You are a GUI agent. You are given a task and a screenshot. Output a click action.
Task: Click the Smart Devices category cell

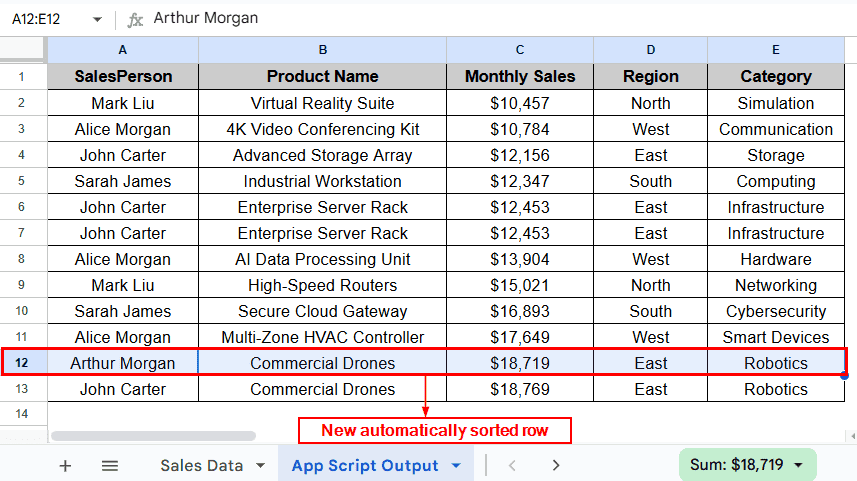pos(776,337)
